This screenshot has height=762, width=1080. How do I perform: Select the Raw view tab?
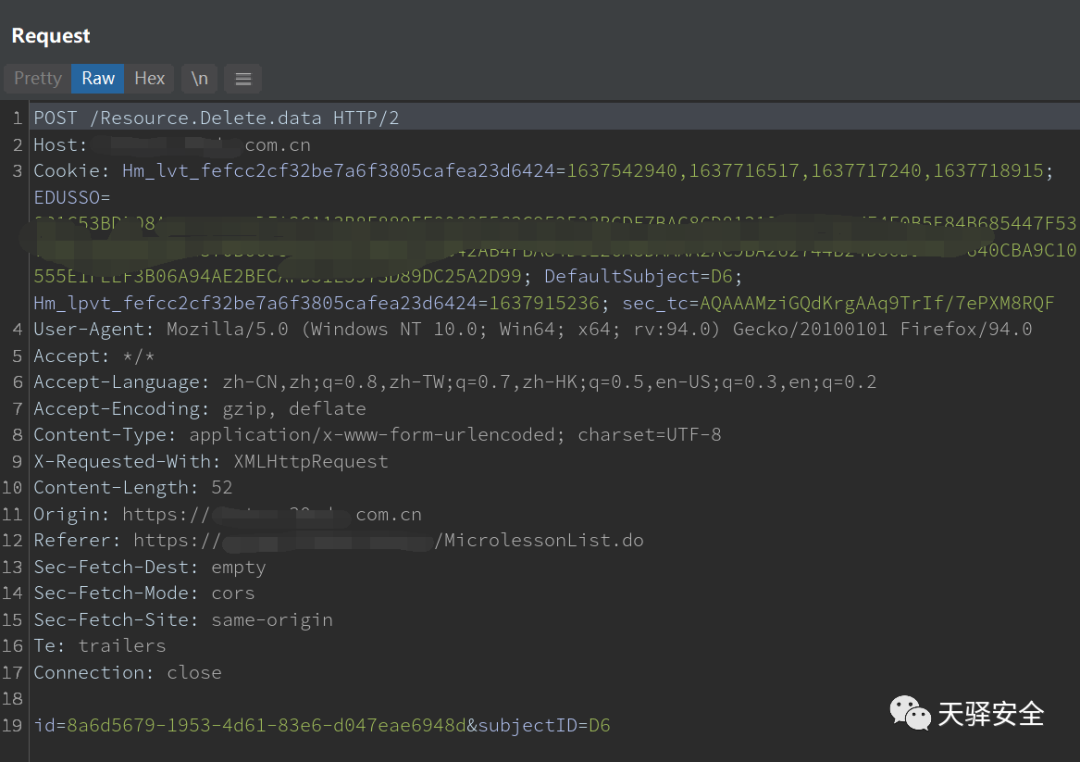[98, 79]
